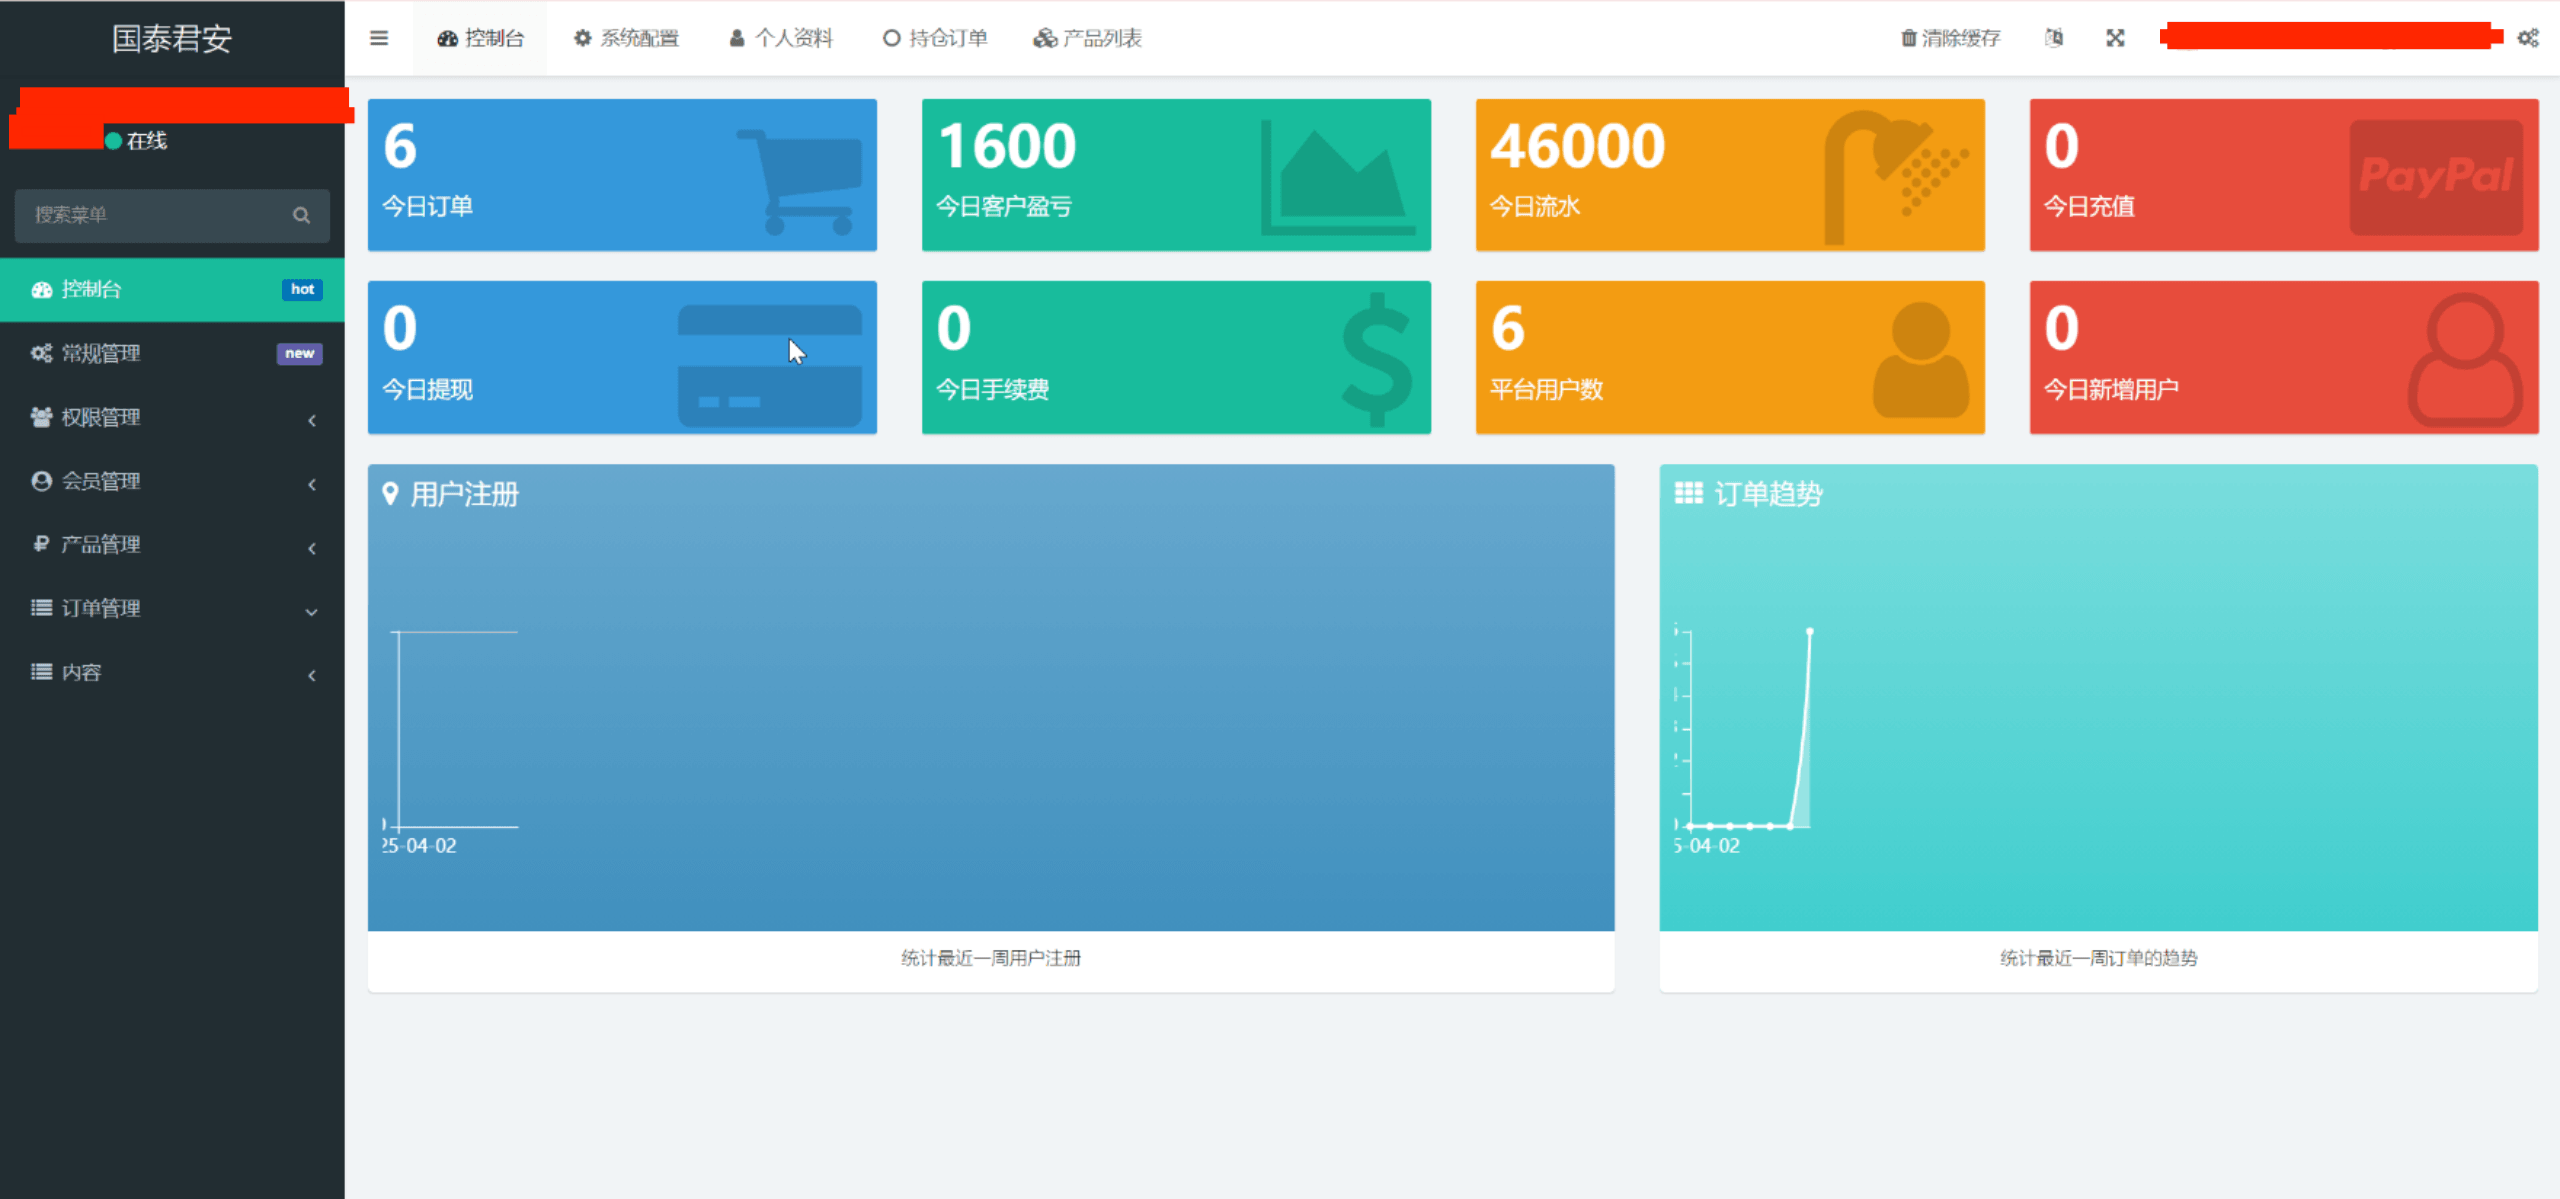The image size is (2560, 1199).
Task: Expand the 权限管理 sidebar menu
Action: point(172,418)
